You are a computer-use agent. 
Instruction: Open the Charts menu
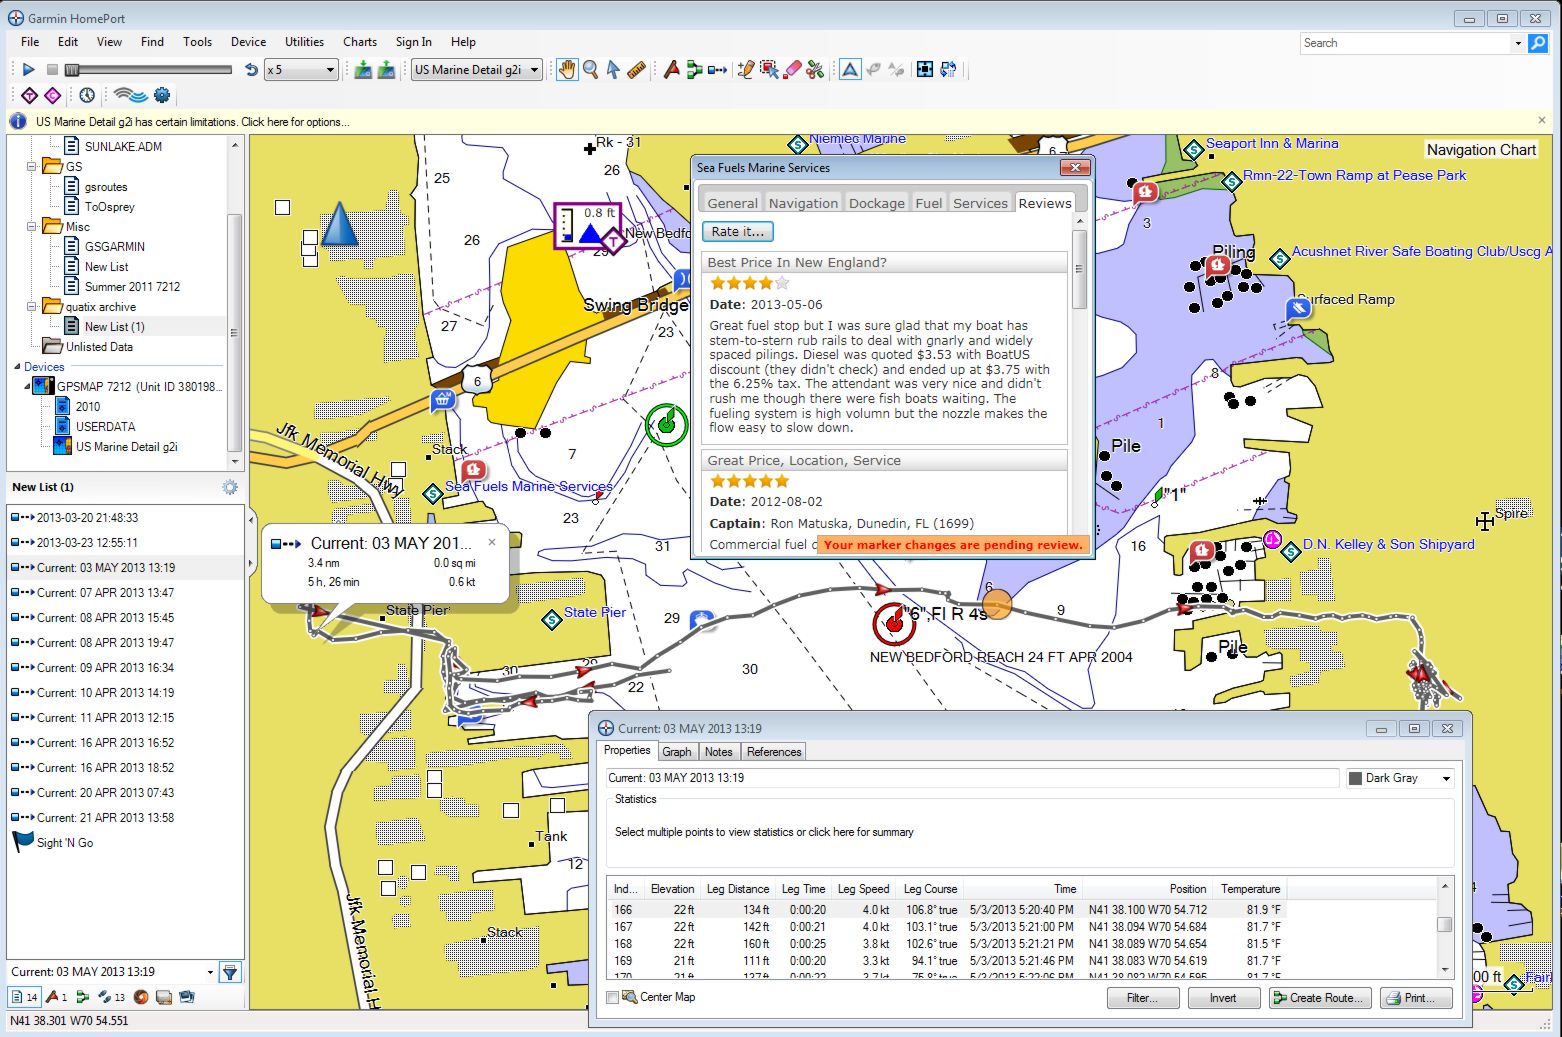point(360,42)
